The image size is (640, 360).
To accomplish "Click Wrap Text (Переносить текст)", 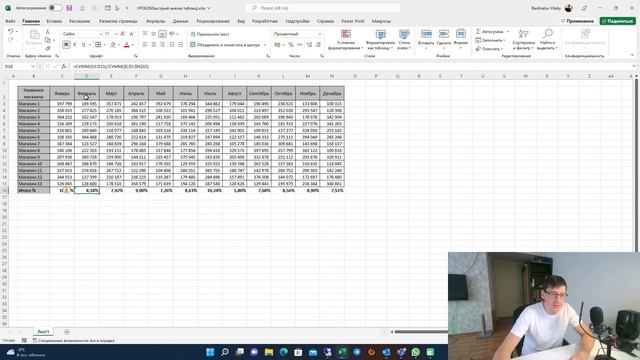I will coord(210,34).
